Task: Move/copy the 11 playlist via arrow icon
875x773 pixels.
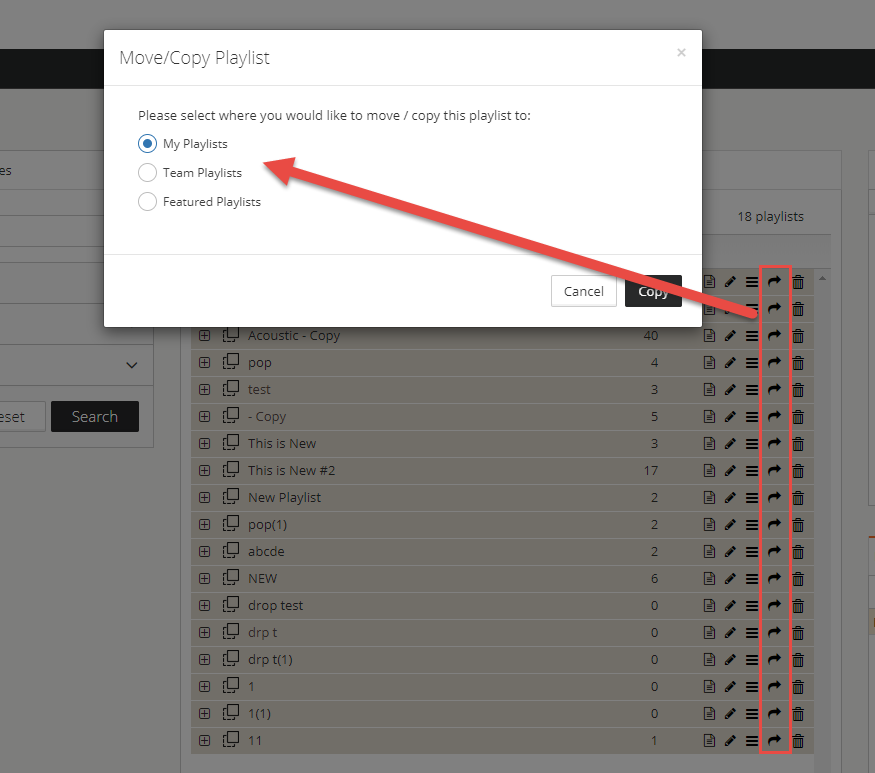Action: pos(774,740)
